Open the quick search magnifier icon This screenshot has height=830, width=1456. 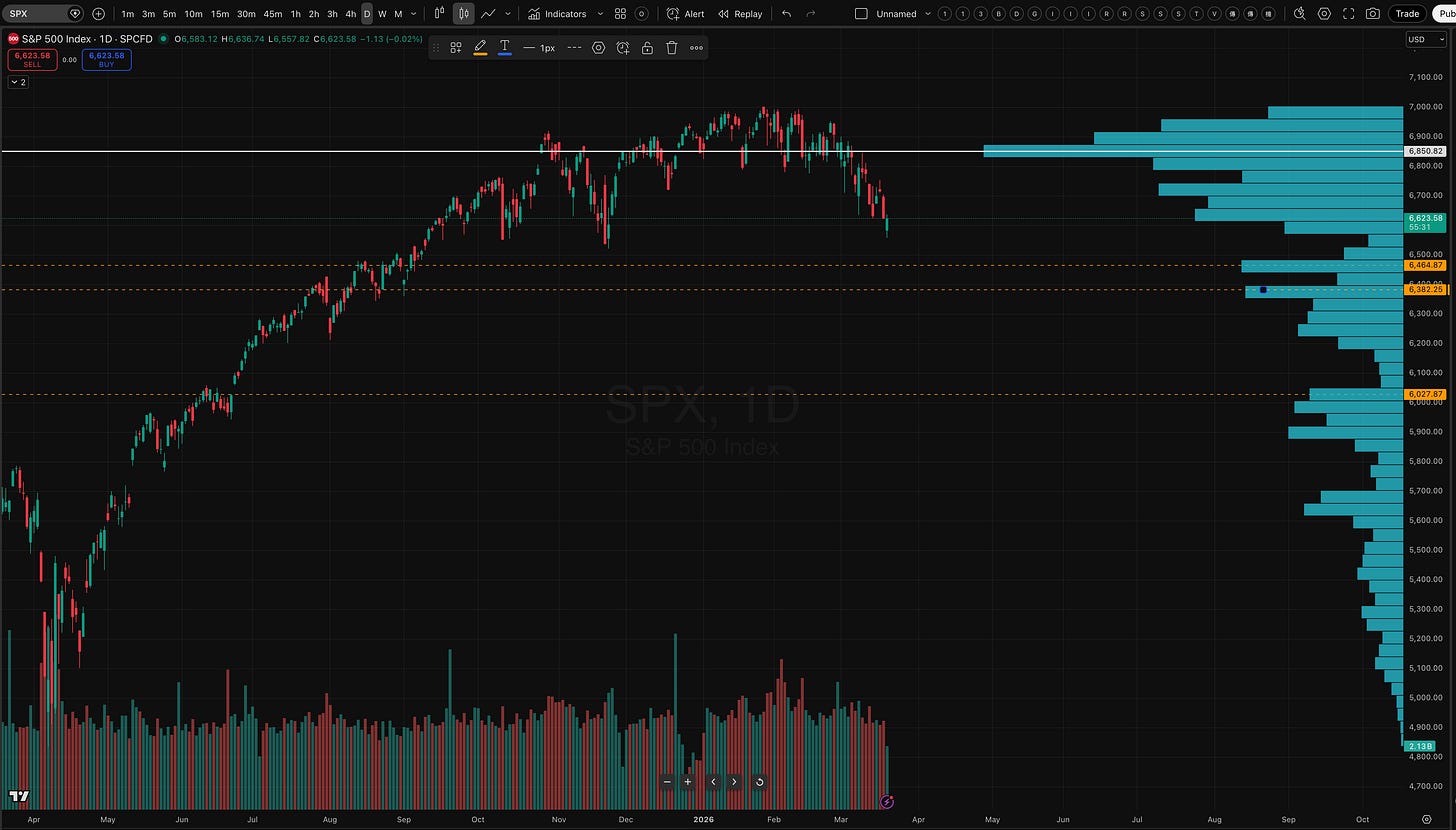tap(1299, 14)
